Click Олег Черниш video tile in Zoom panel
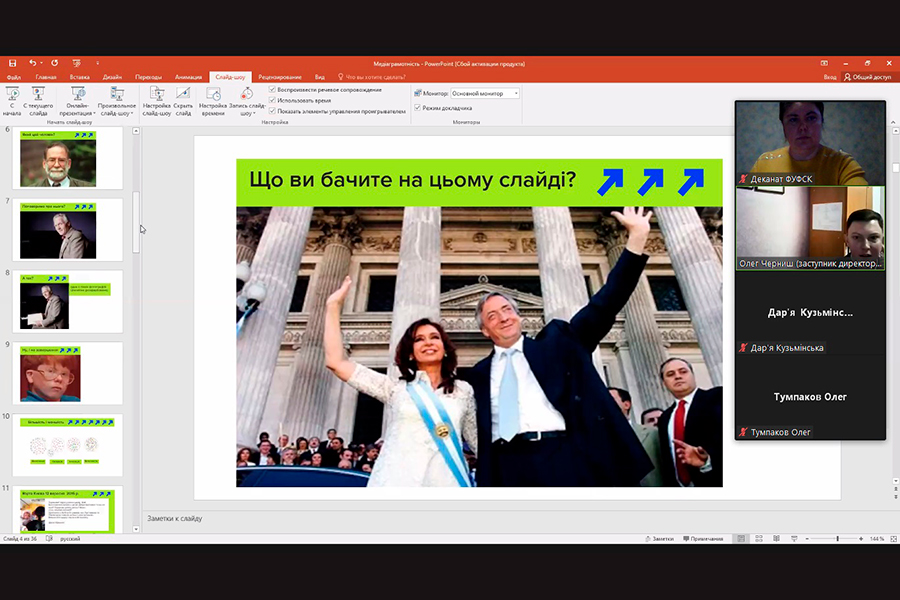Image resolution: width=900 pixels, height=600 pixels. coord(810,228)
